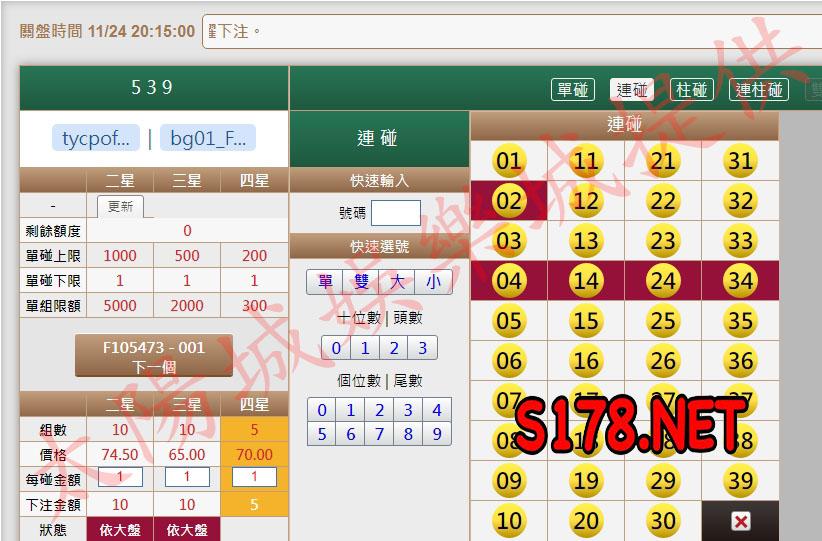Click the top announcement text box
This screenshot has height=541, width=822.
click(x=512, y=32)
